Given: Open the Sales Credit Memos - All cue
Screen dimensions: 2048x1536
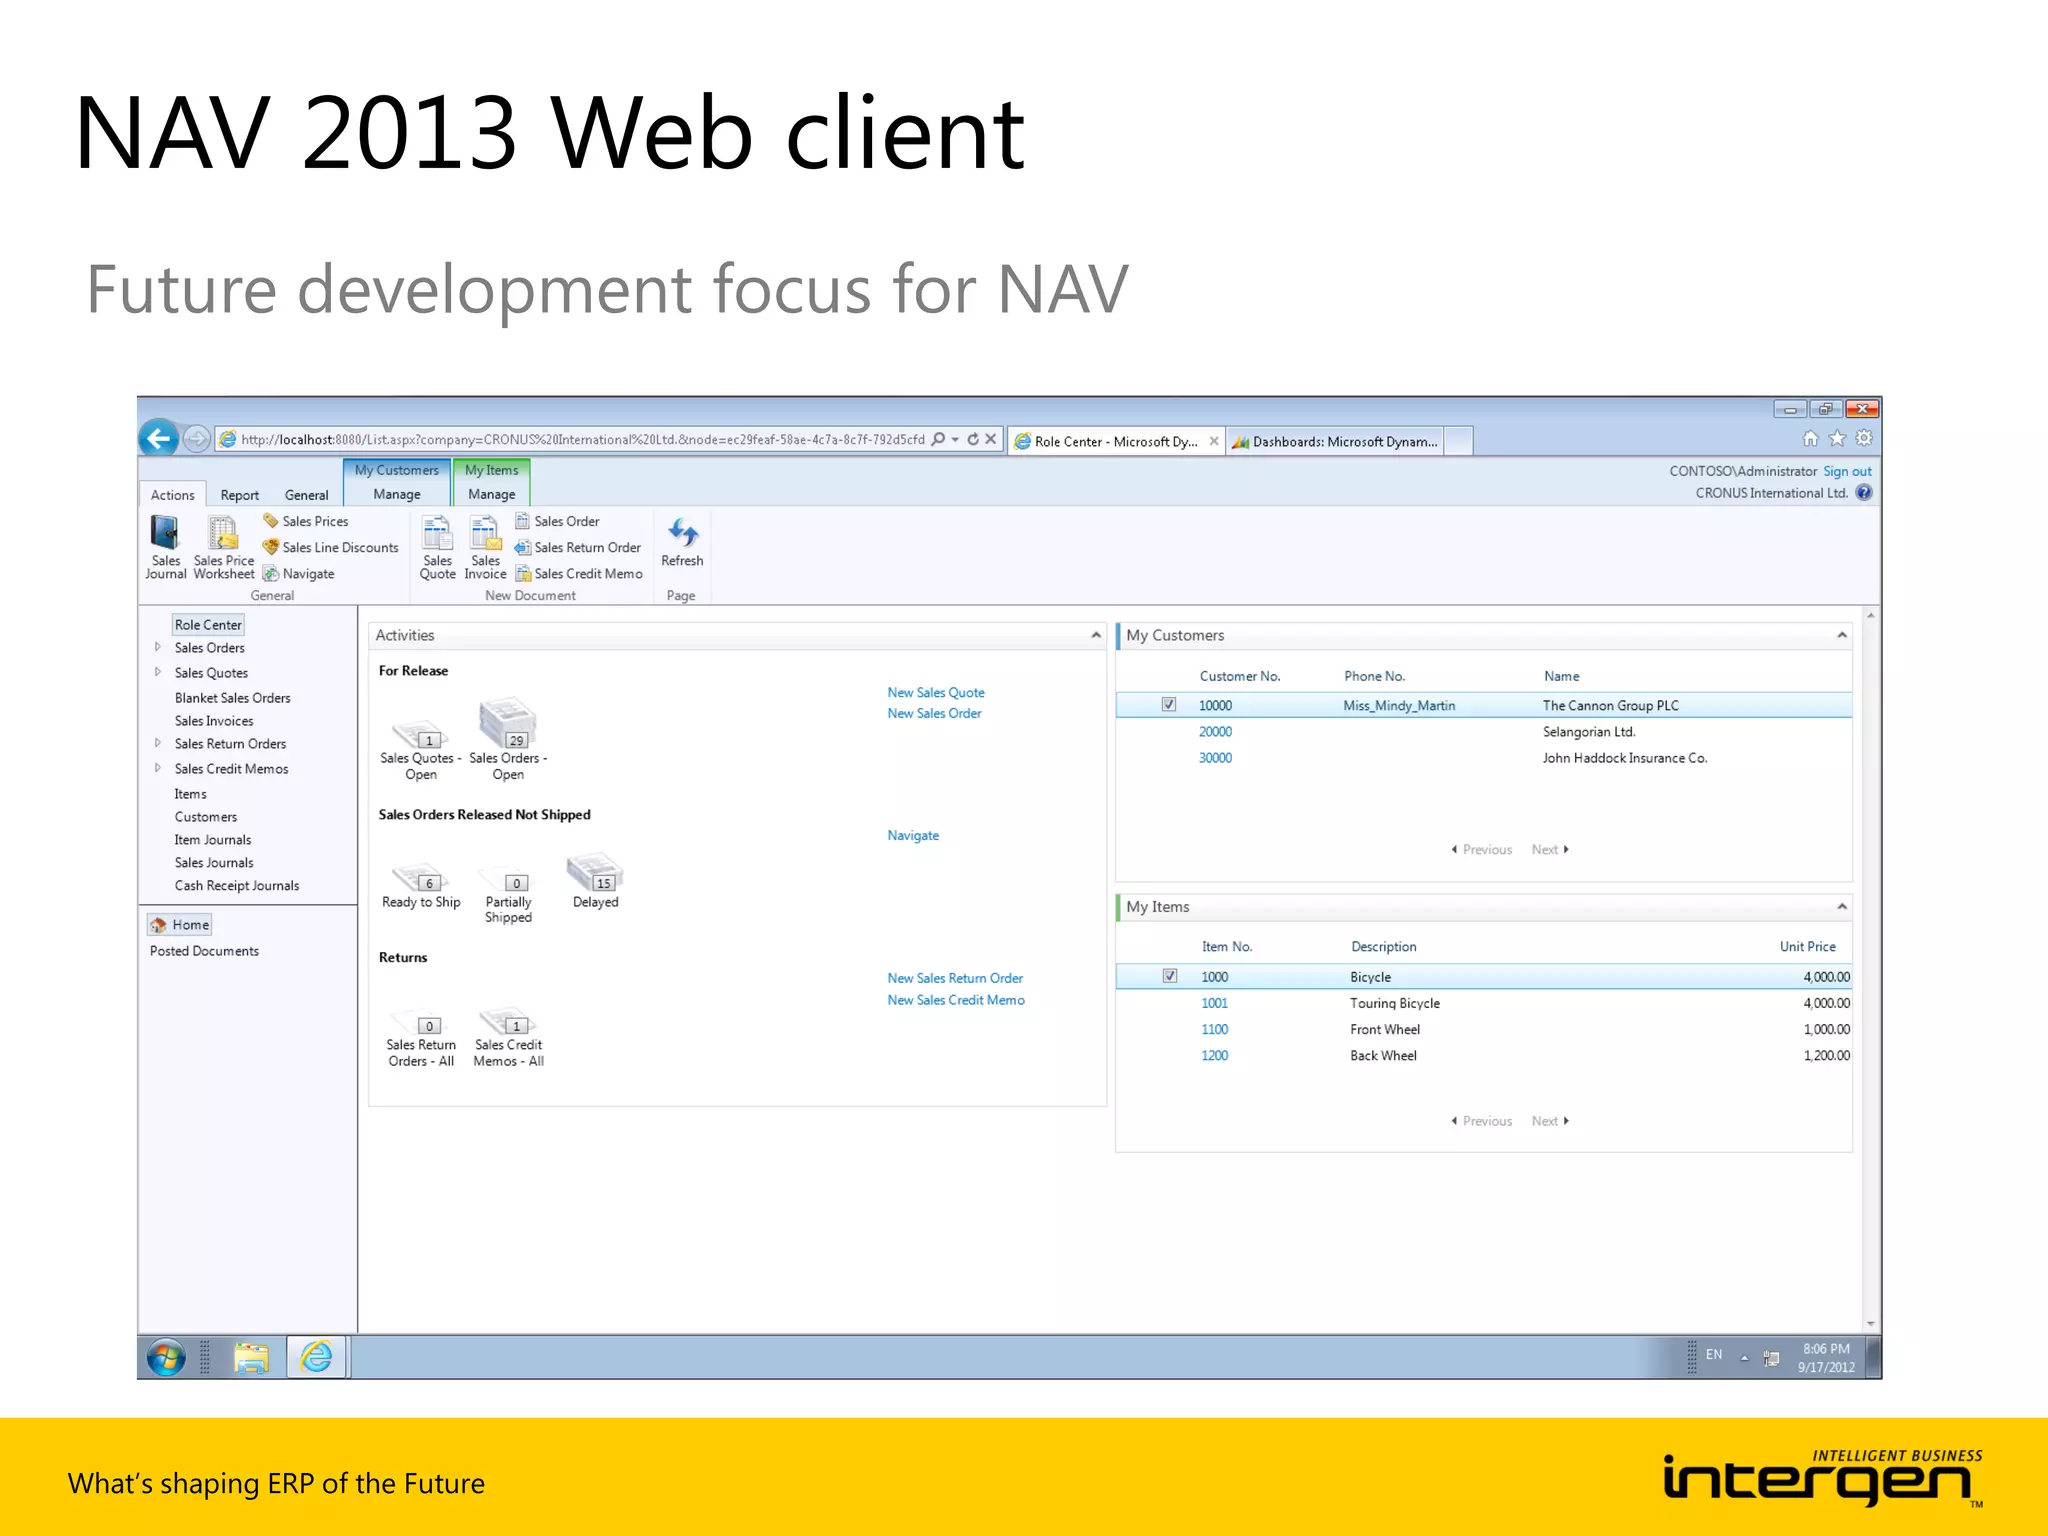Looking at the screenshot, I should click(x=508, y=1039).
